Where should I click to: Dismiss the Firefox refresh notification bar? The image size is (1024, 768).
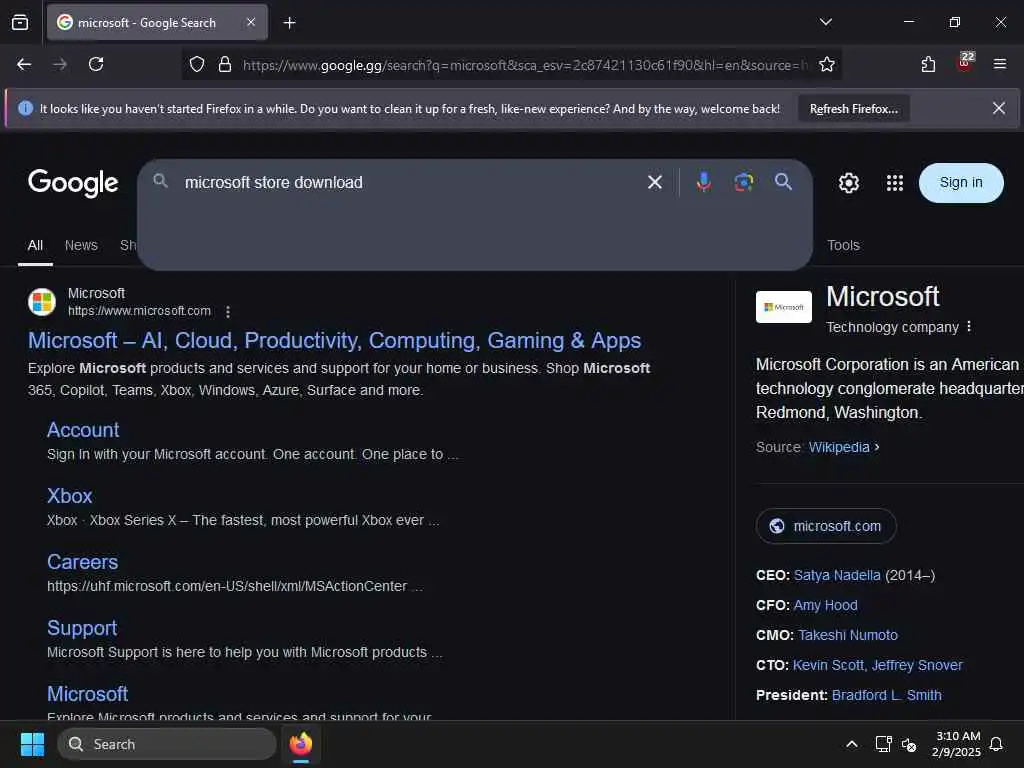coord(999,108)
